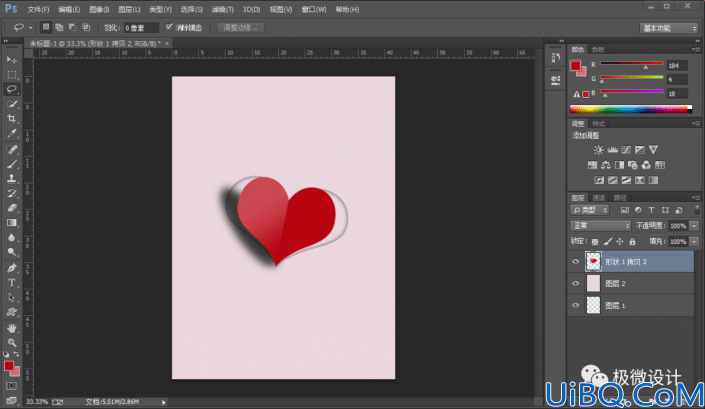Open the fill 填充 slider dropdown
This screenshot has width=705, height=409.
tap(694, 242)
